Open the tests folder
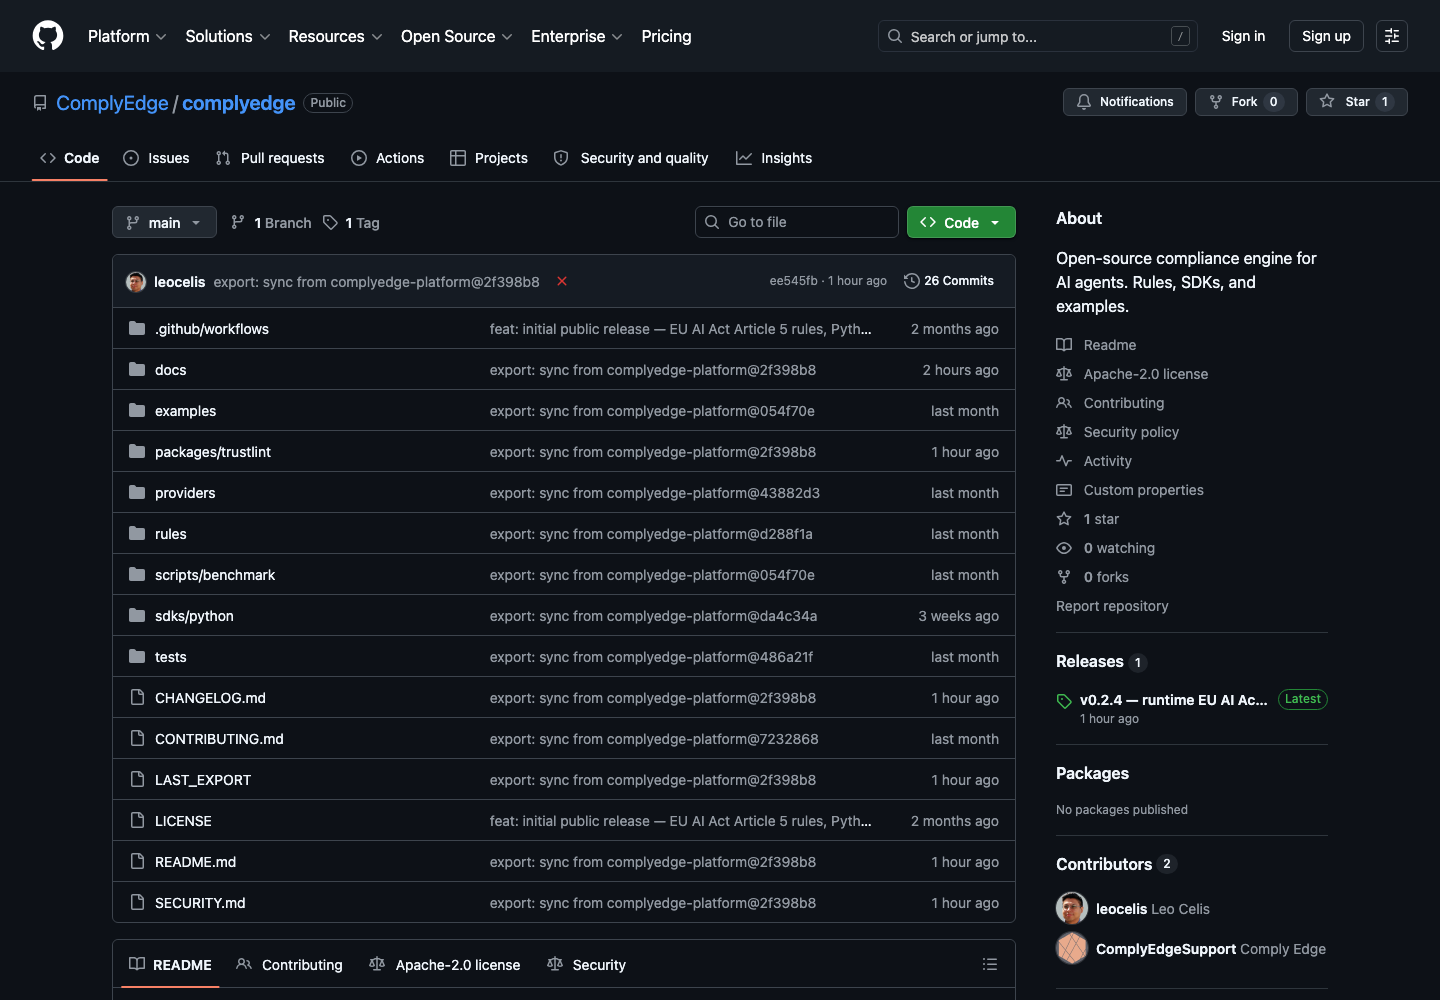 [x=171, y=657]
